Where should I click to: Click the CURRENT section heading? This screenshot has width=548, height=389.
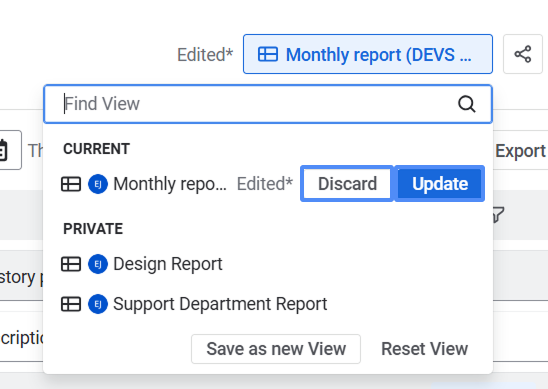click(x=96, y=149)
